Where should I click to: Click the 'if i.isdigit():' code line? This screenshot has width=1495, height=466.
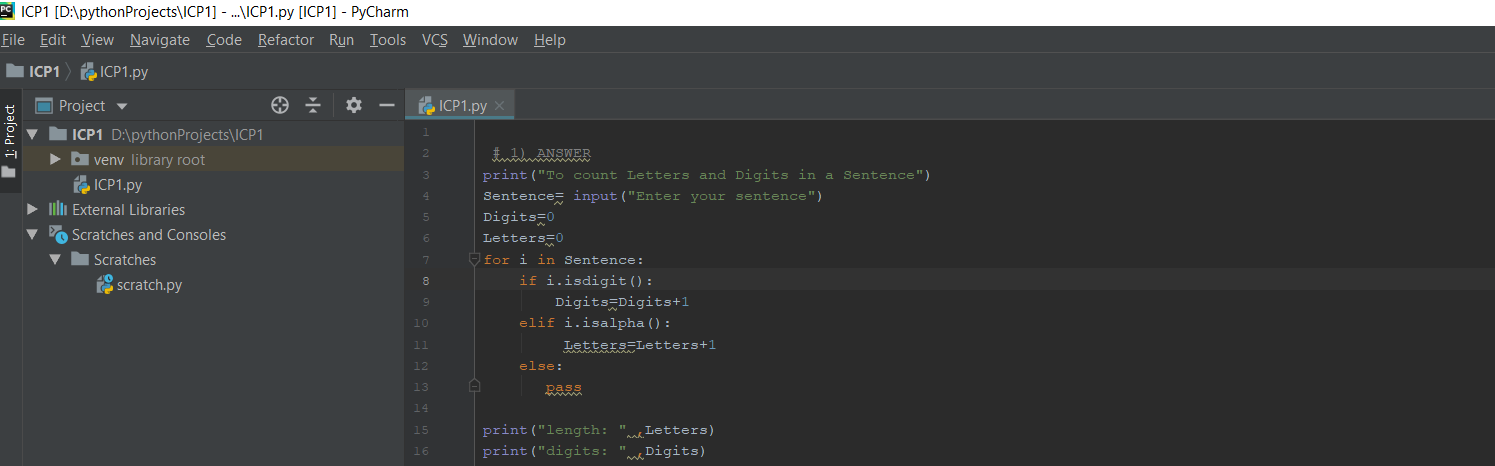(x=586, y=281)
